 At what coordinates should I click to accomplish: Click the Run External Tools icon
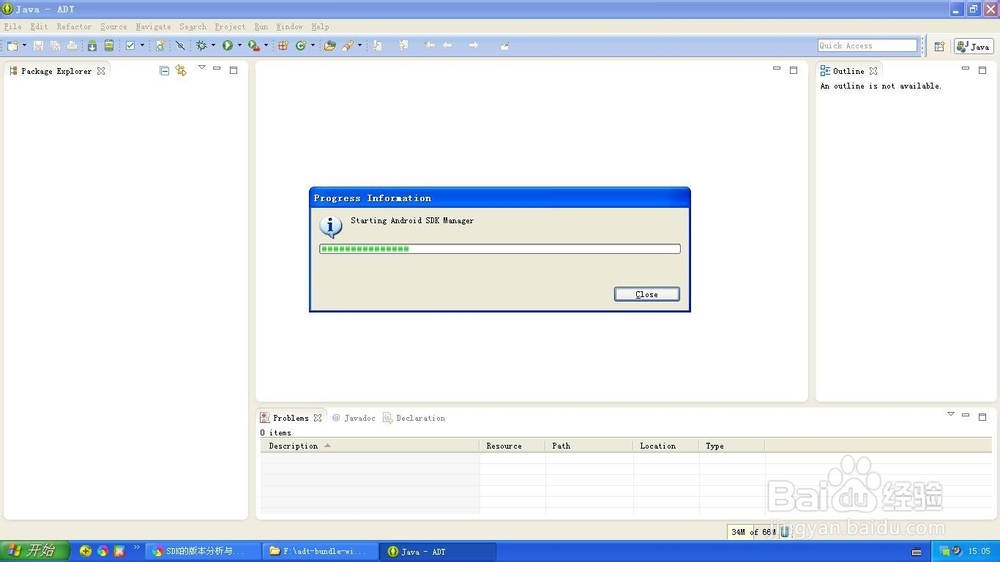[254, 45]
